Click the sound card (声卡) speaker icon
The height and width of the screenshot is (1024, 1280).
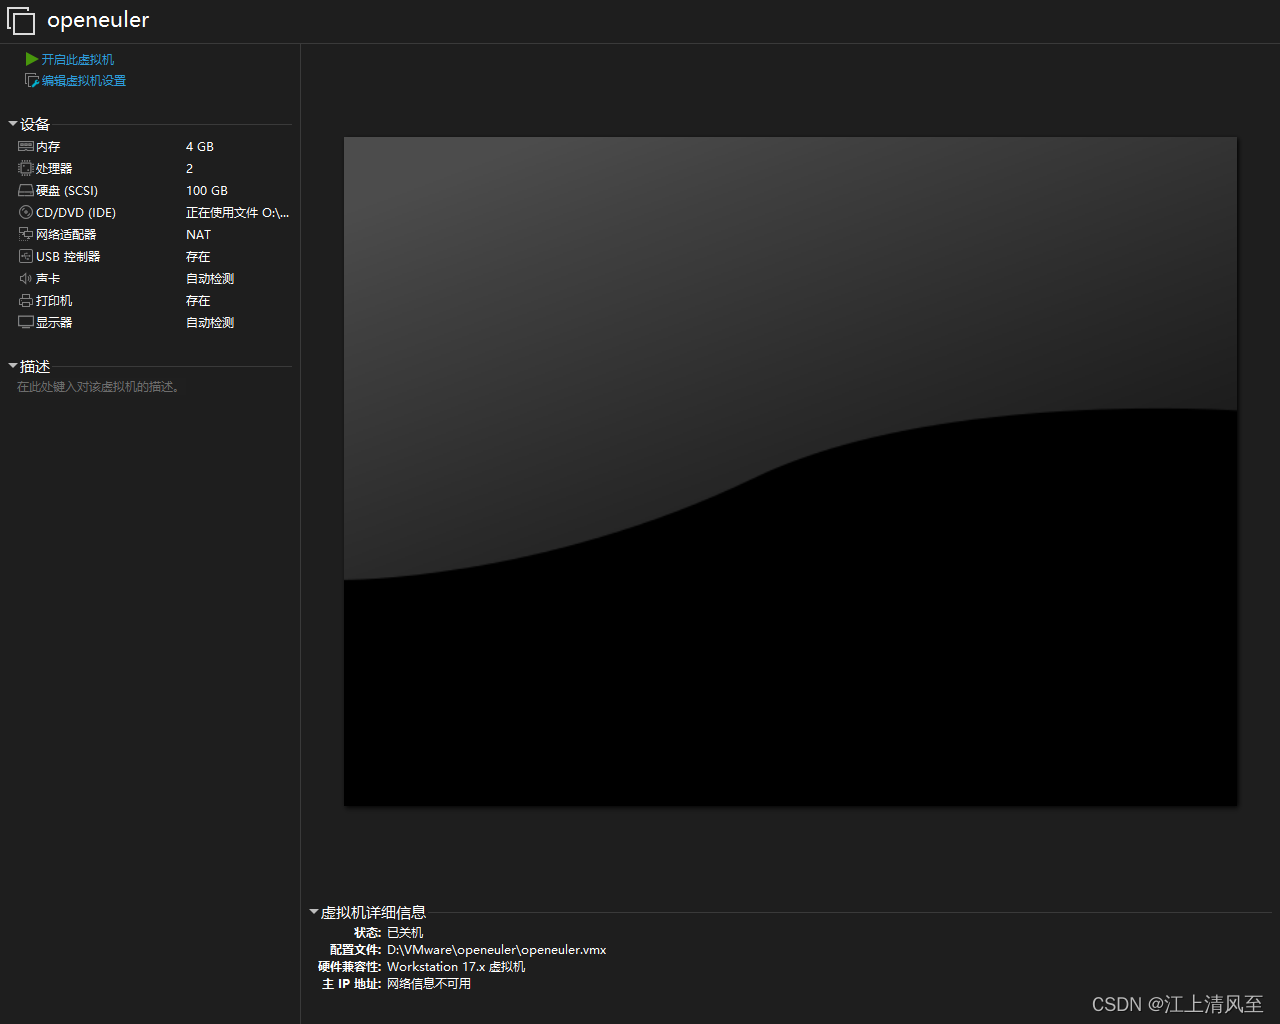pos(26,279)
